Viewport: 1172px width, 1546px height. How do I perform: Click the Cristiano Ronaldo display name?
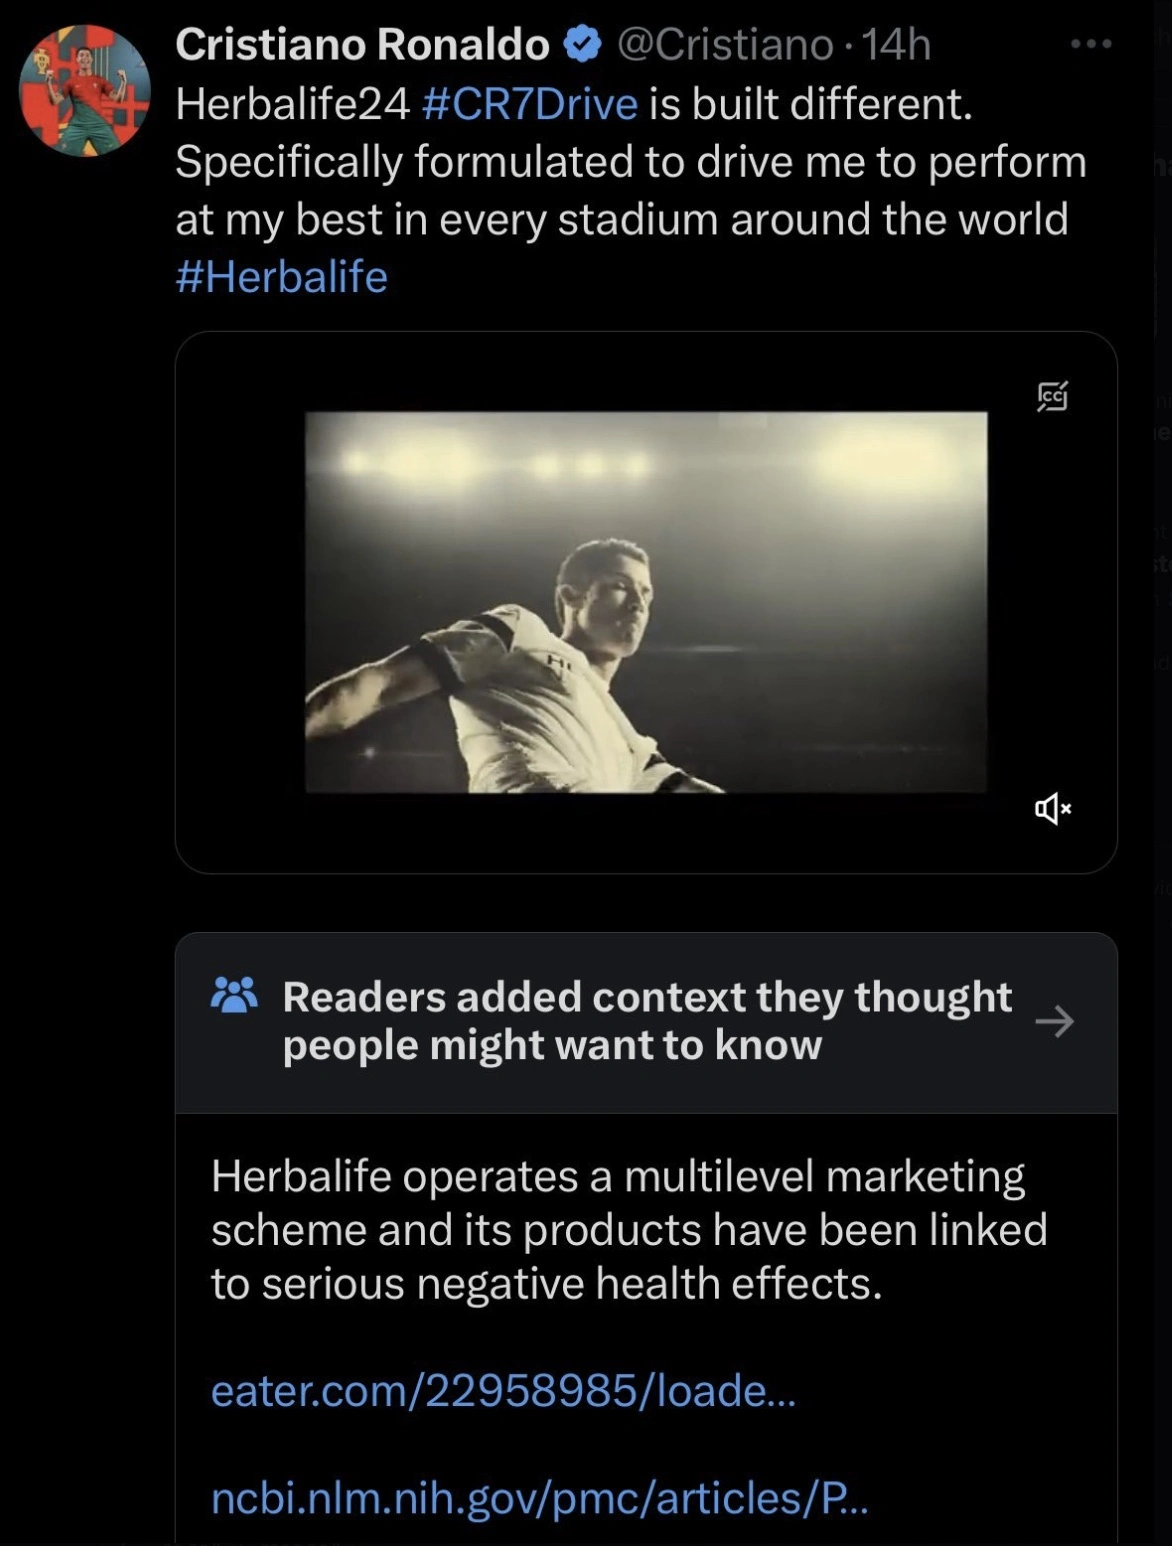[x=362, y=44]
